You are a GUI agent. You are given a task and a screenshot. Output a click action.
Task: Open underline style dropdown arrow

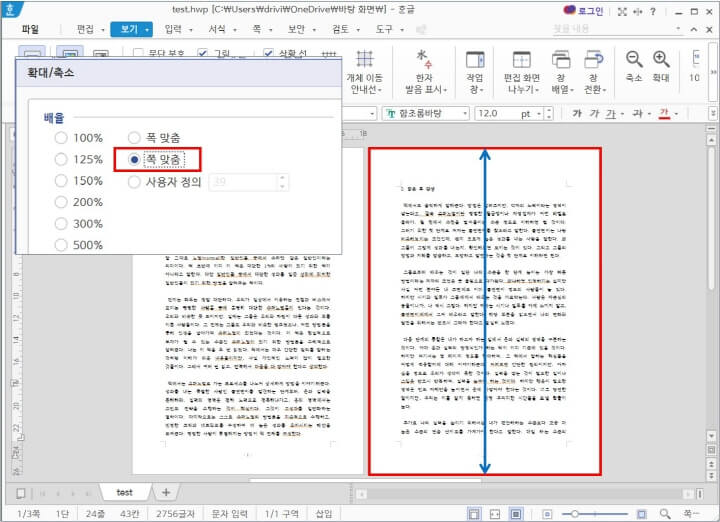[622, 114]
